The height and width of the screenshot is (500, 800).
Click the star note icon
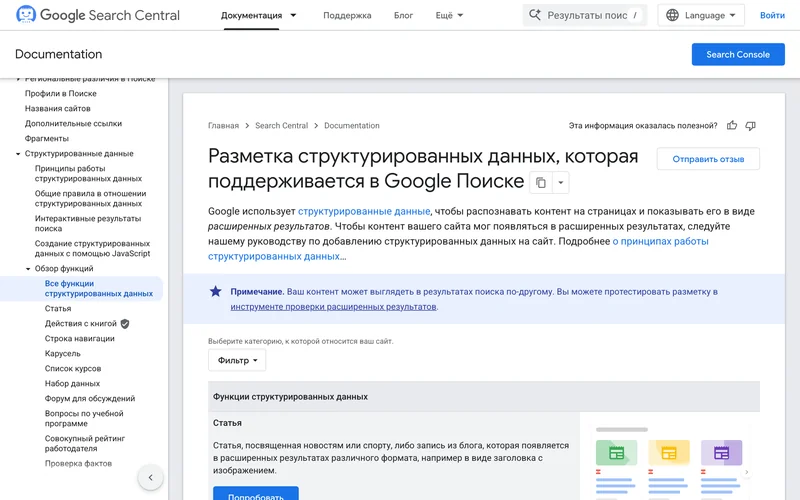coord(215,291)
